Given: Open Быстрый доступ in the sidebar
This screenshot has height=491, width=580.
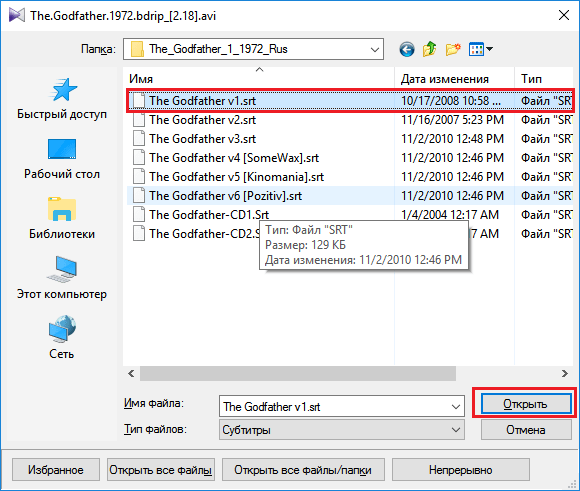Looking at the screenshot, I should point(62,99).
